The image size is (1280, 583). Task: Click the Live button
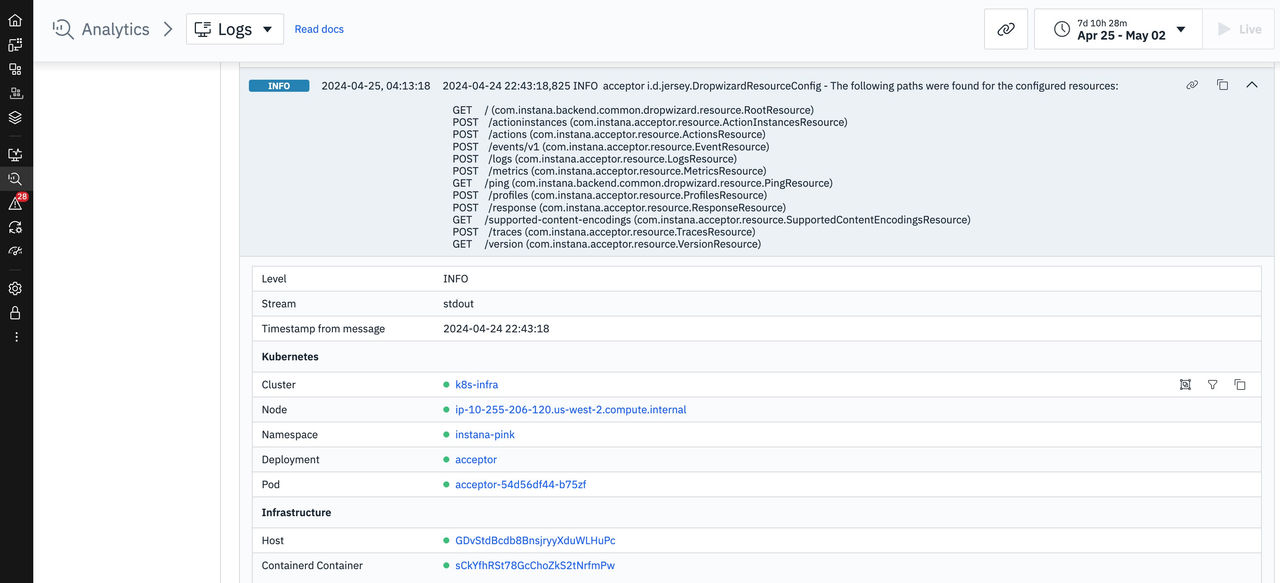[1239, 29]
